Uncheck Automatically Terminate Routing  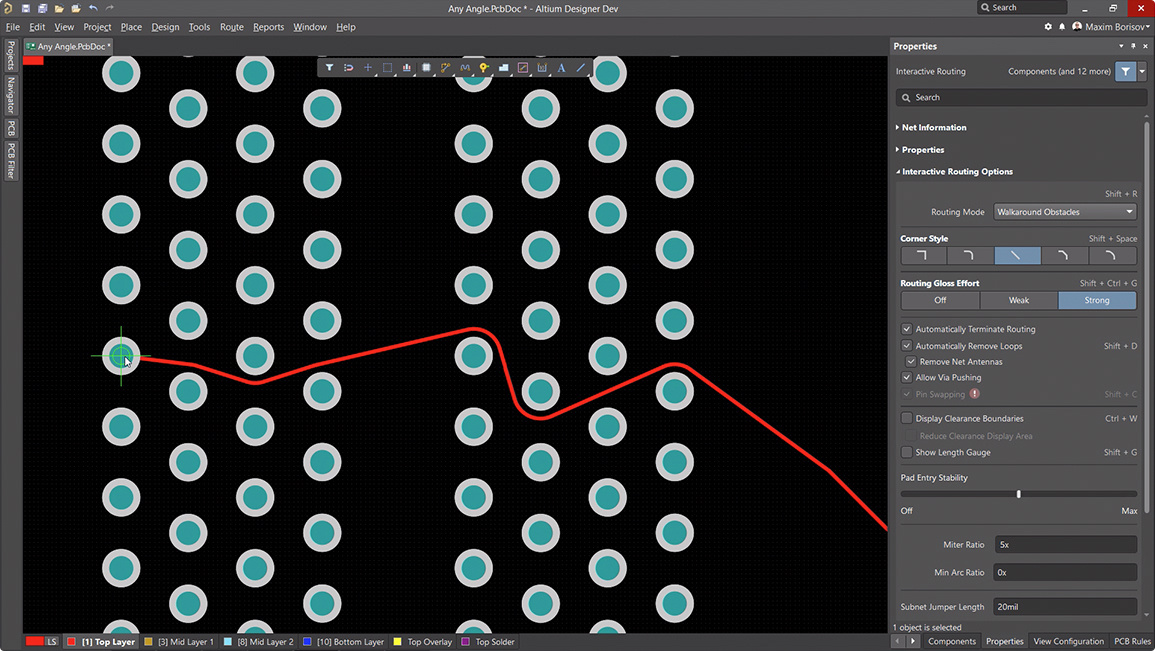(x=907, y=329)
